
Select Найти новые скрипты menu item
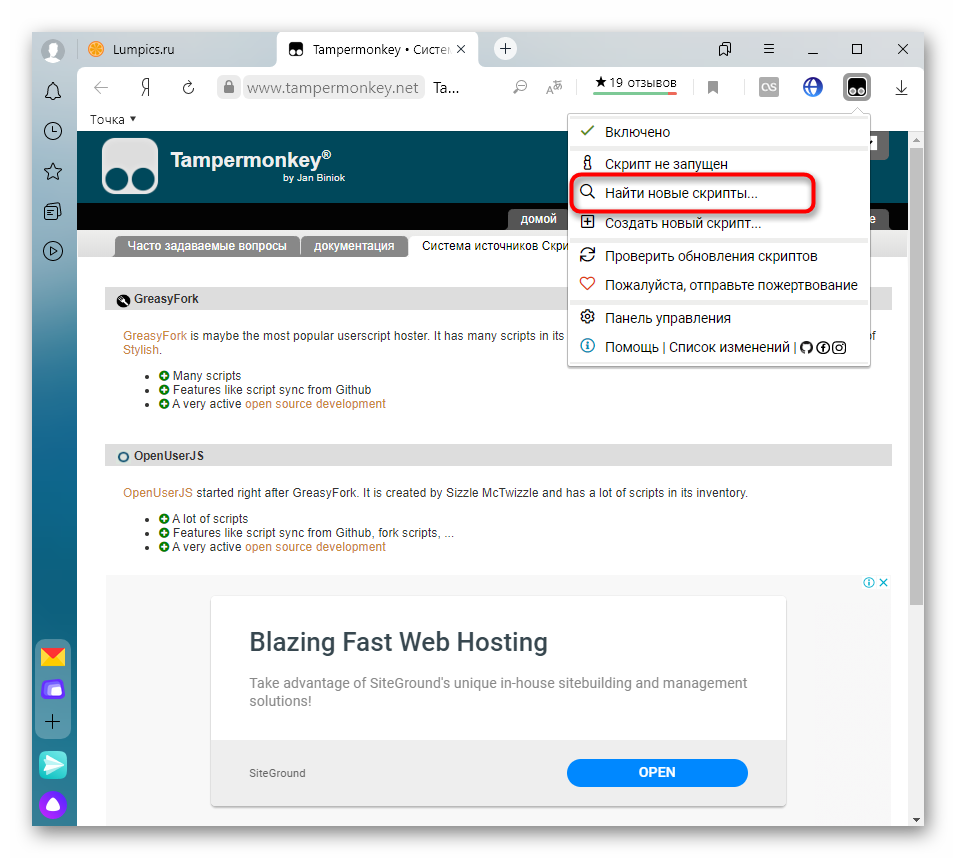point(681,192)
